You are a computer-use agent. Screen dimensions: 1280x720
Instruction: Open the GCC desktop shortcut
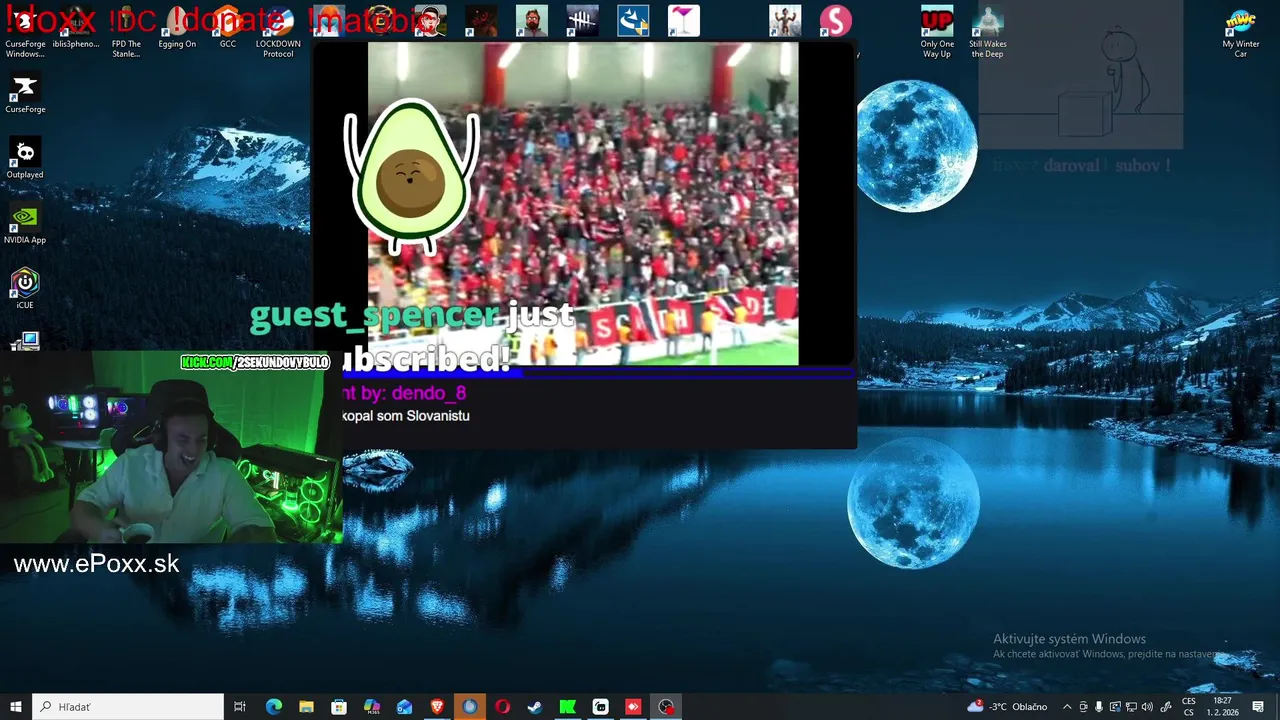[228, 28]
